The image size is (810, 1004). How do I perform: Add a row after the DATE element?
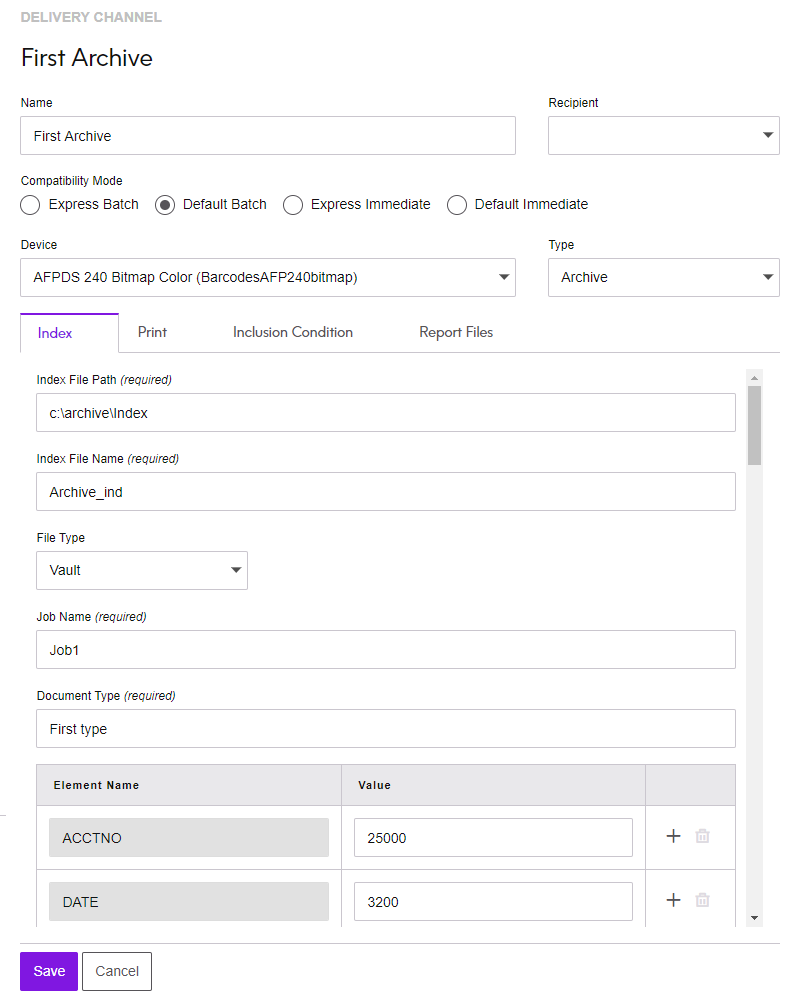pos(673,900)
